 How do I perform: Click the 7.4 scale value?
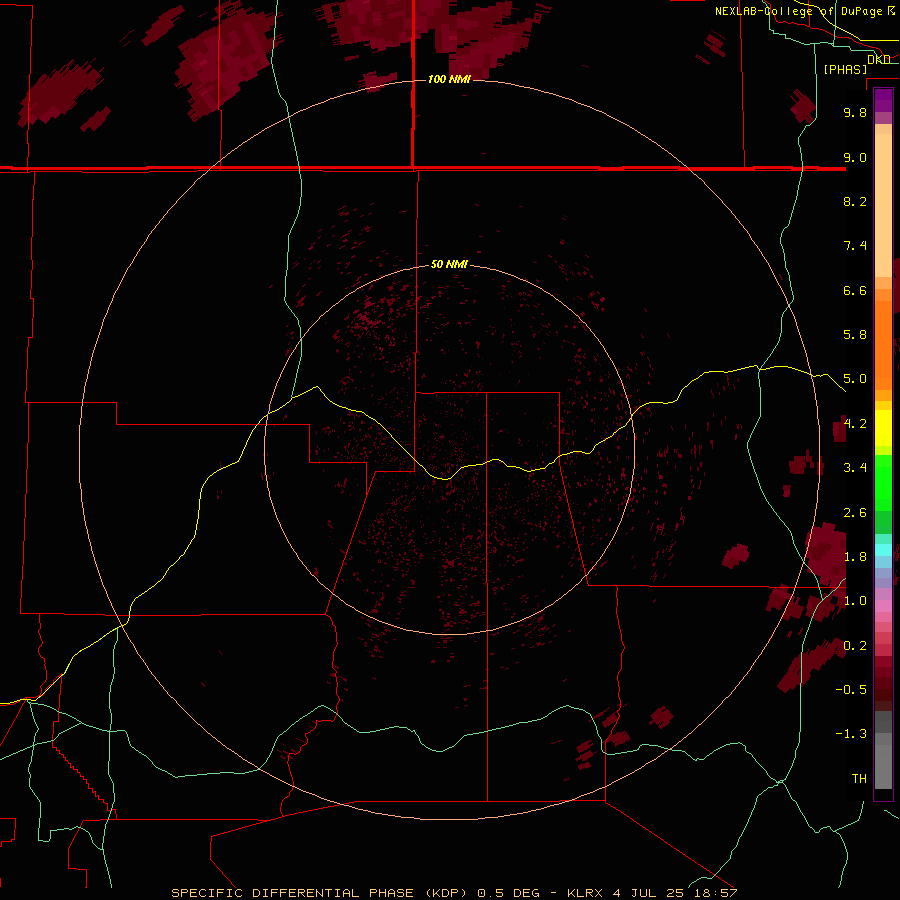point(855,246)
